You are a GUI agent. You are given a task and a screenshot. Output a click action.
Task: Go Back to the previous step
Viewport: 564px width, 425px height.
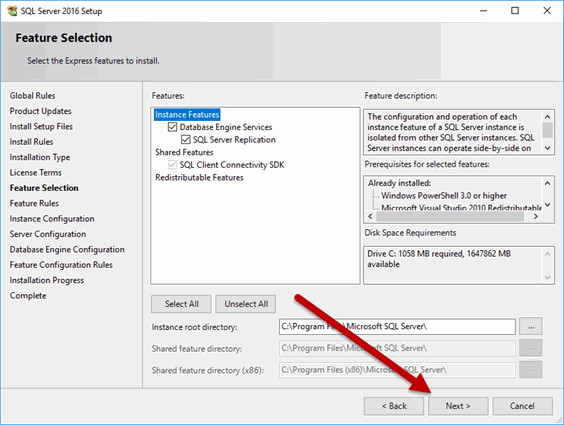pos(394,406)
